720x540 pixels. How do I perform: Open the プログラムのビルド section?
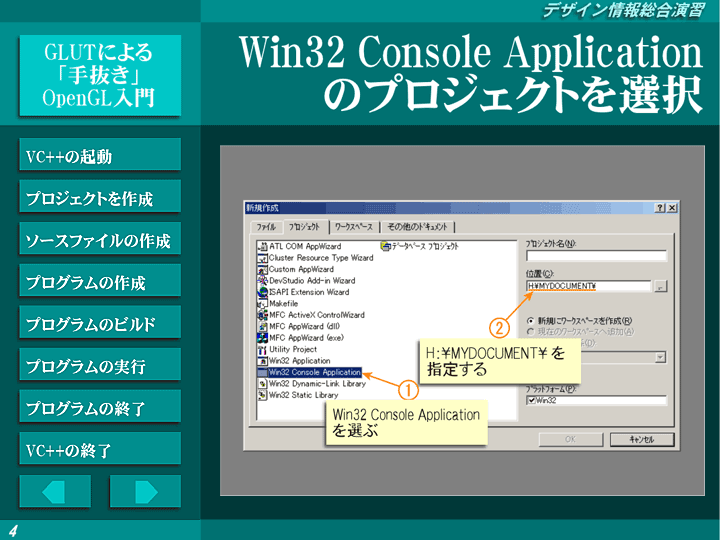pyautogui.click(x=100, y=322)
